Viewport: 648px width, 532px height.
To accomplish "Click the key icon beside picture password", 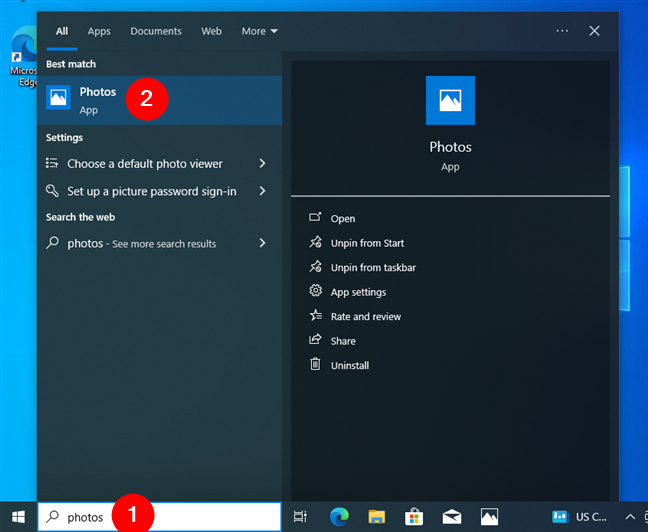I will [x=52, y=191].
